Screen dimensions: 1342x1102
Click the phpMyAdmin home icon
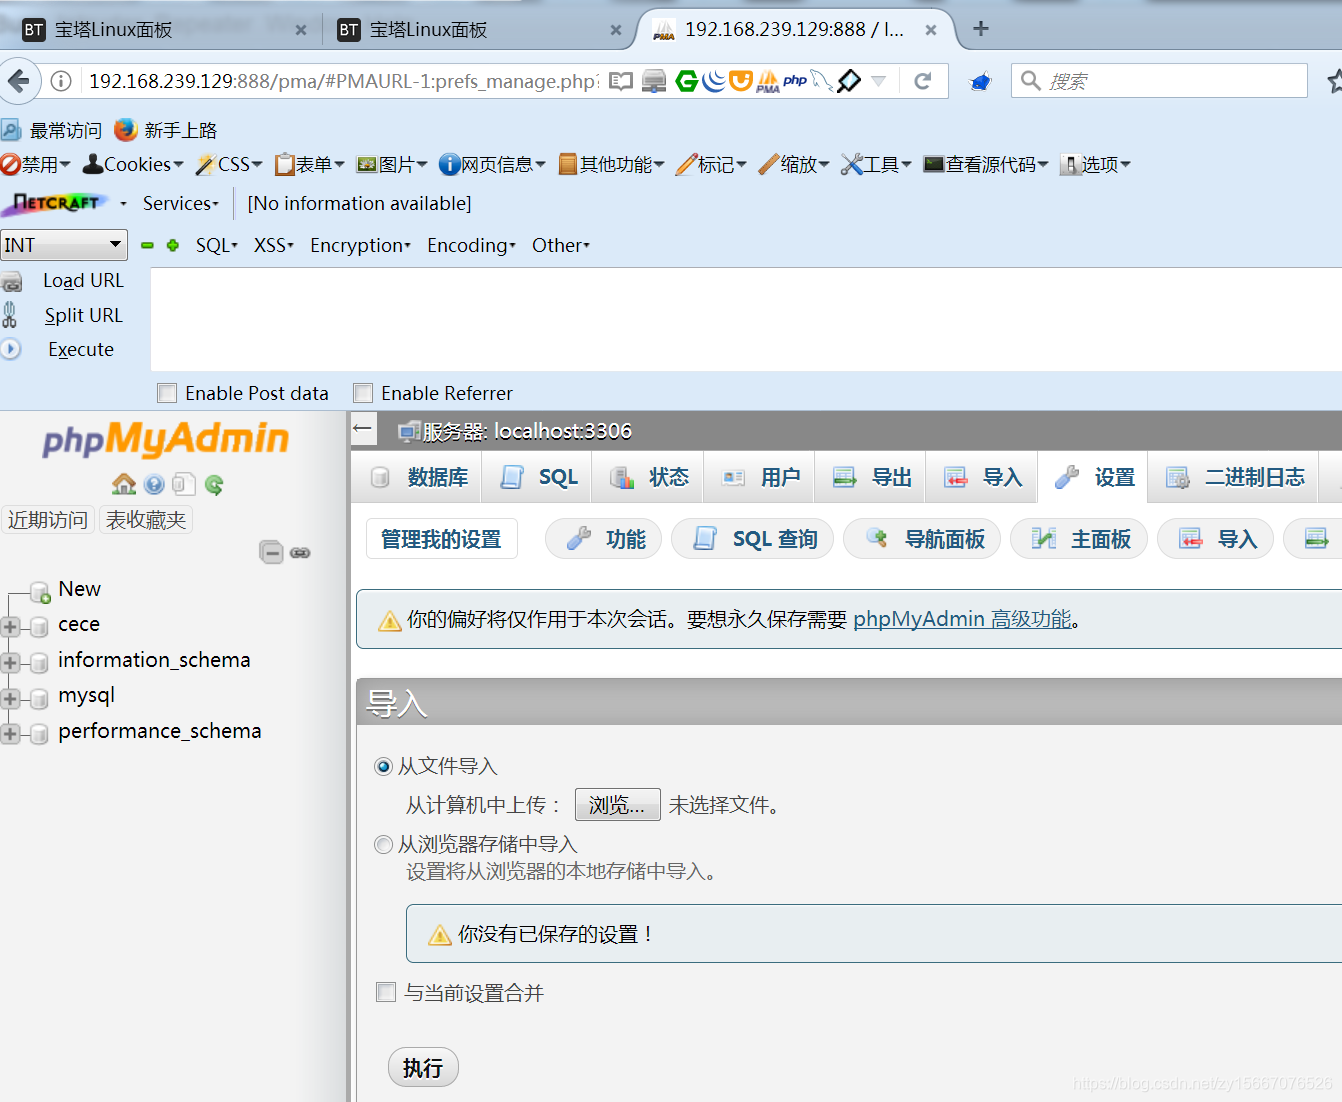(x=124, y=485)
